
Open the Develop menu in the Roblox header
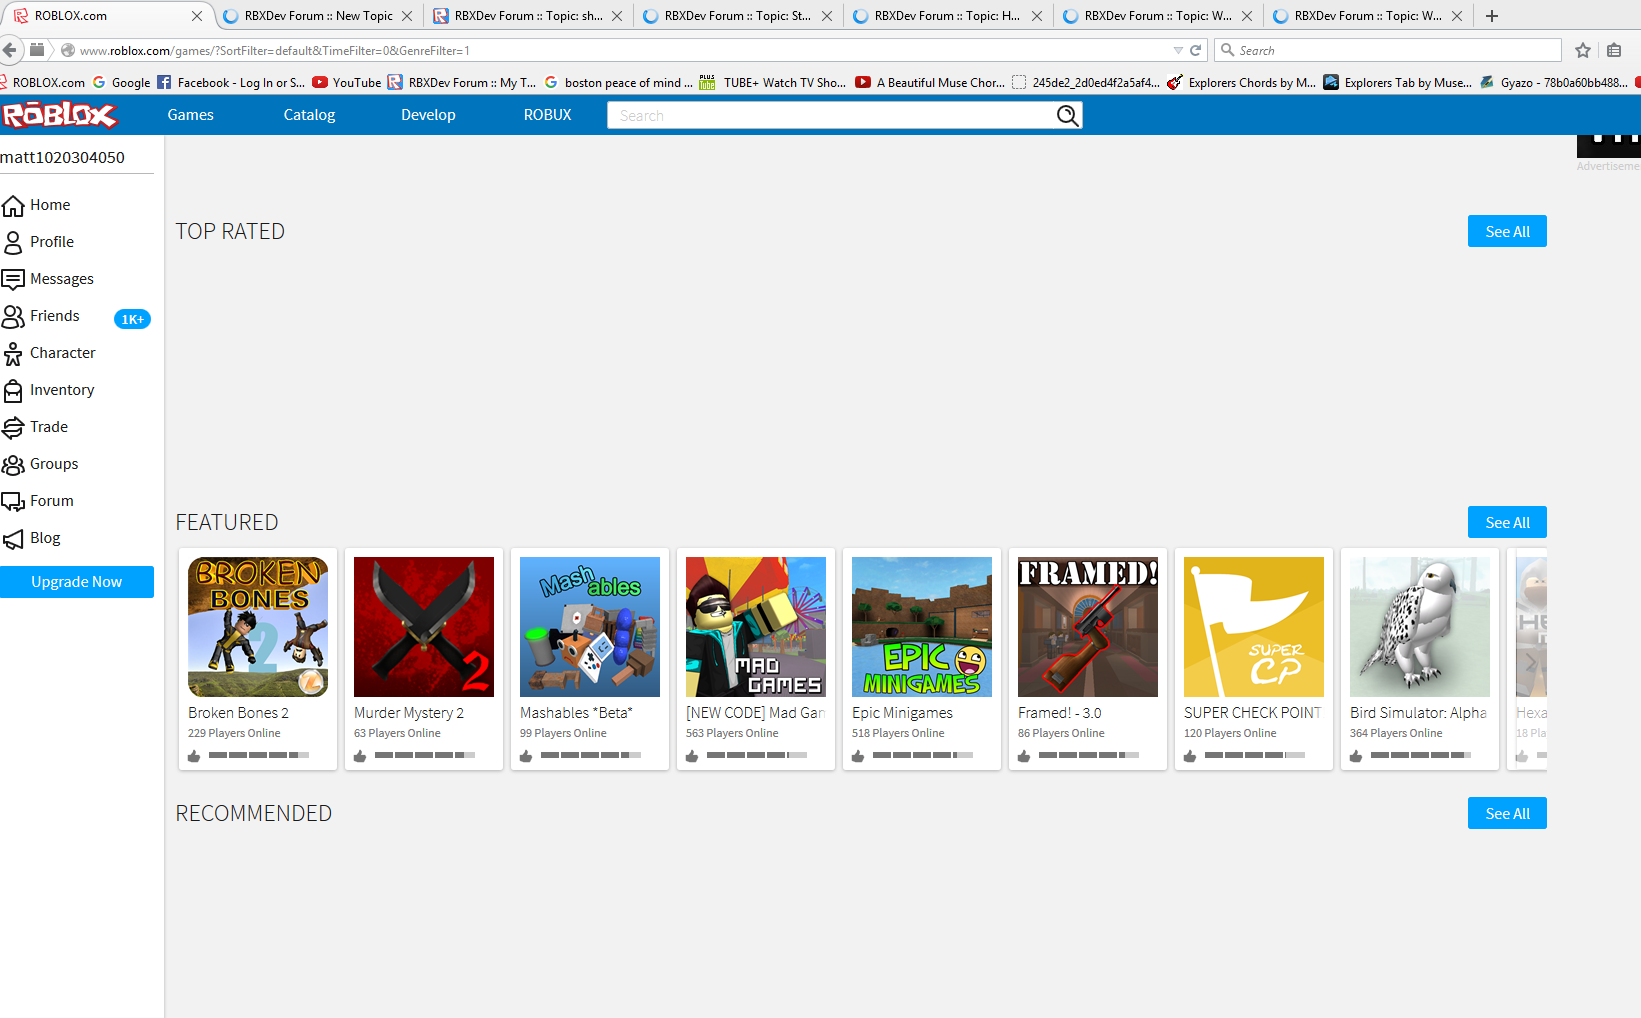point(428,115)
